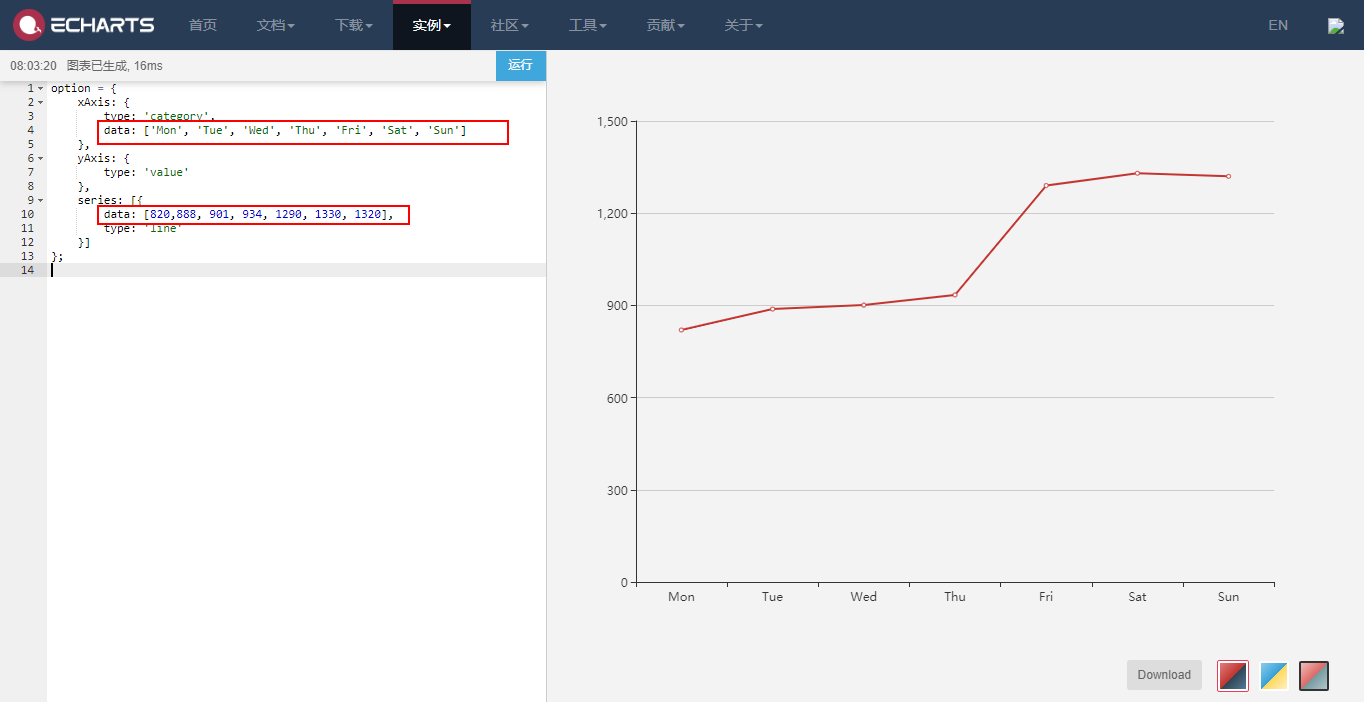
Task: Open the 文档 dropdown menu
Action: [276, 25]
